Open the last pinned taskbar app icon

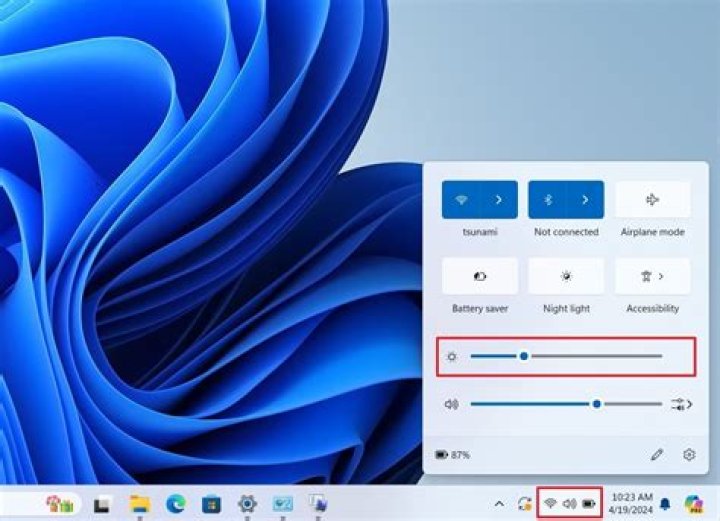pos(318,503)
